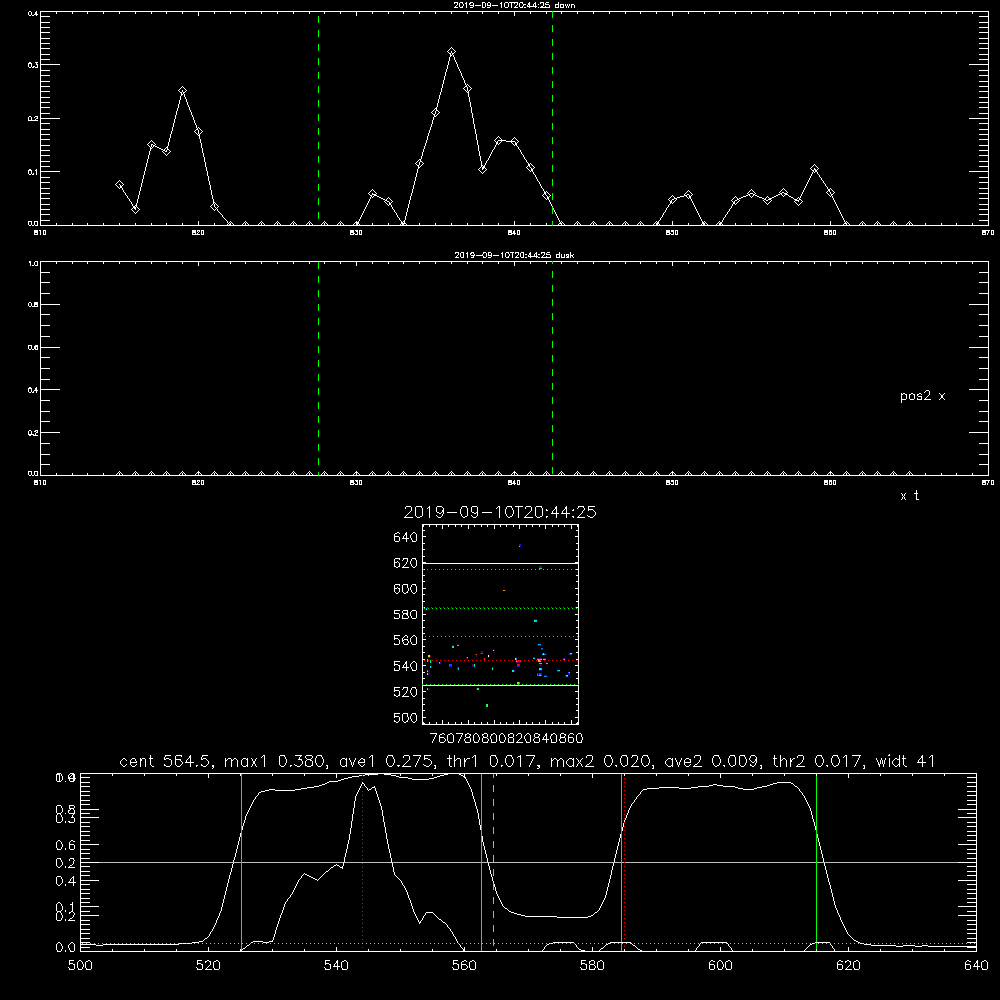The height and width of the screenshot is (1000, 1000).
Task: Select the 'pos2 x' label in dusk plot
Action: 922,396
